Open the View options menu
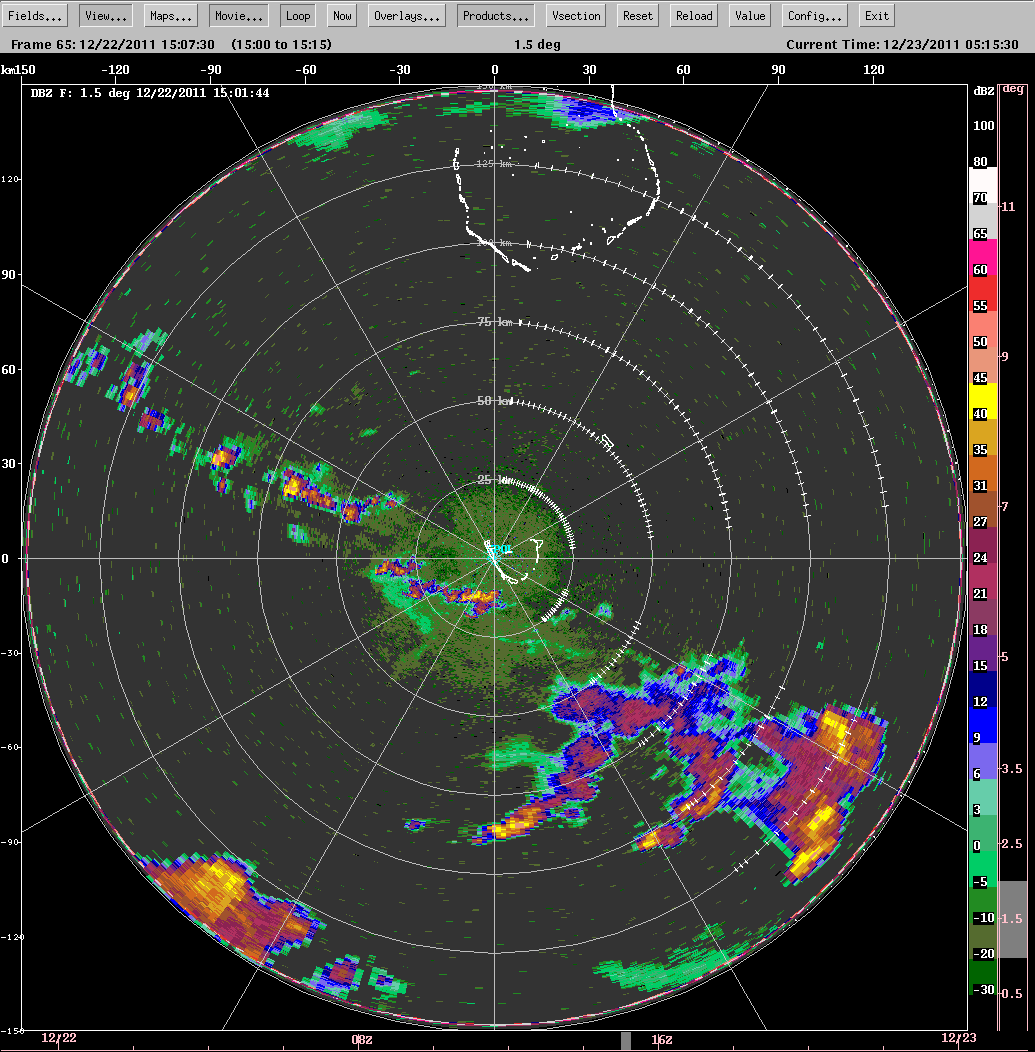1035x1052 pixels. (x=105, y=16)
